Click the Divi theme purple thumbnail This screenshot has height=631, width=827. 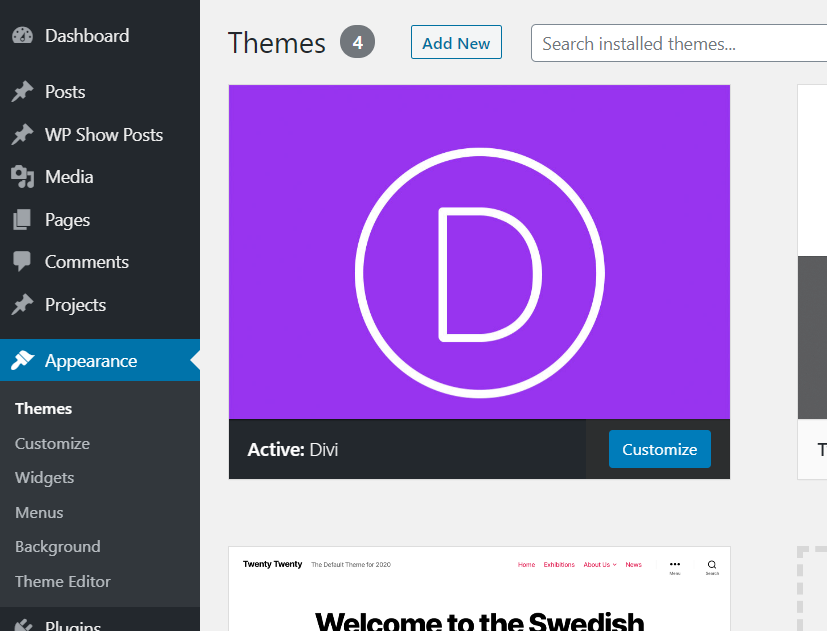[x=479, y=252]
